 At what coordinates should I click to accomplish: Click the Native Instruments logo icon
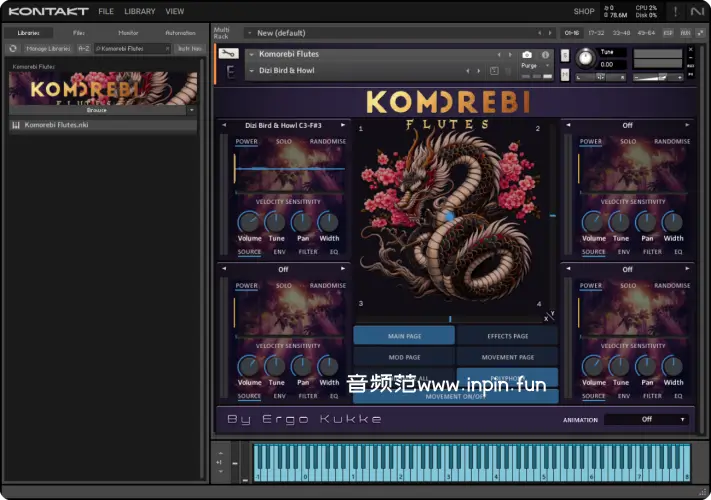pos(696,11)
